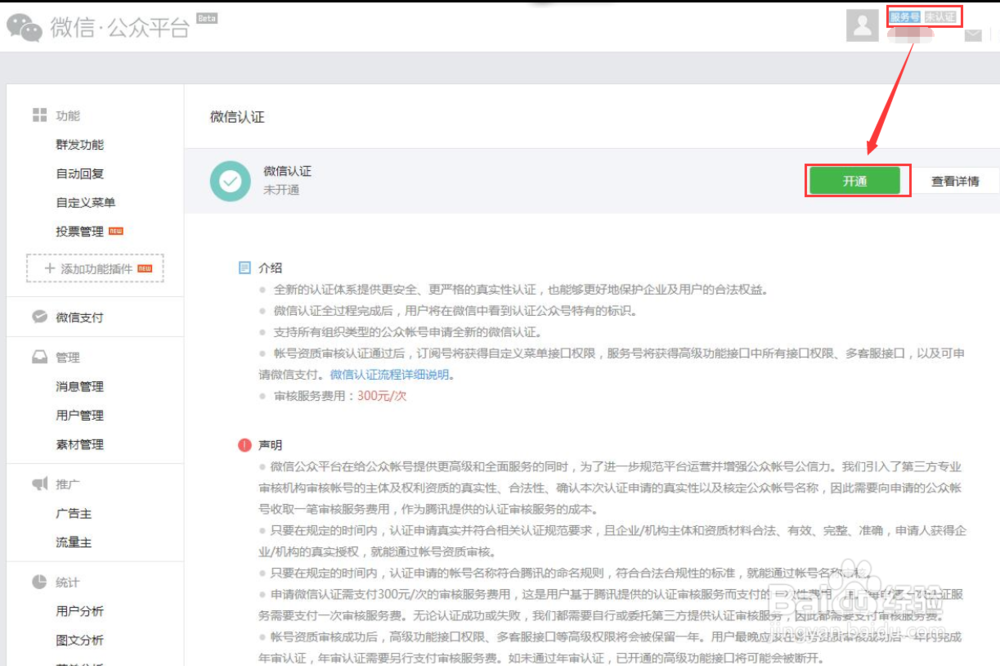Screen dimensions: 1000x666
Task: Click the 介绍 document icon
Action: pyautogui.click(x=244, y=268)
